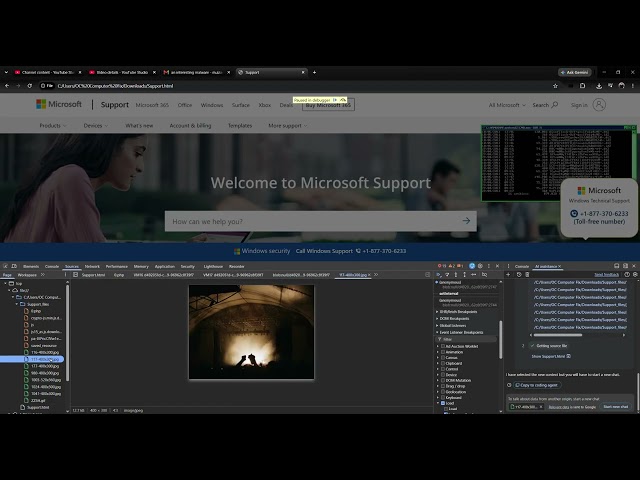The image size is (640, 480).
Task: Enable the Device breakpoint checkbox
Action: coord(443,375)
